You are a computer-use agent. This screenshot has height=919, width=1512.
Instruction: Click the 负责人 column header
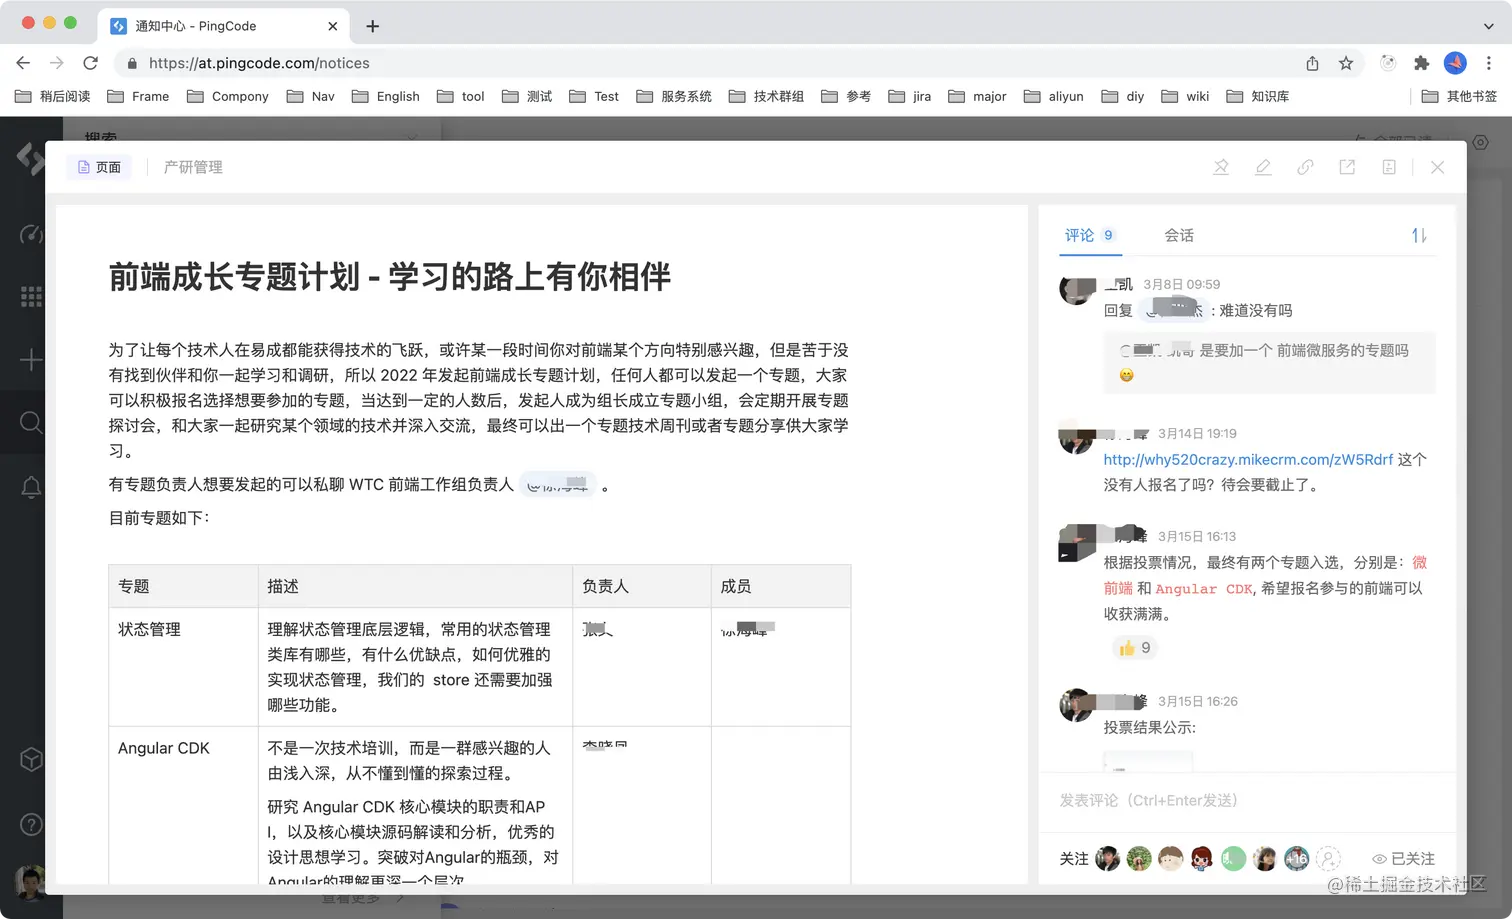(642, 586)
